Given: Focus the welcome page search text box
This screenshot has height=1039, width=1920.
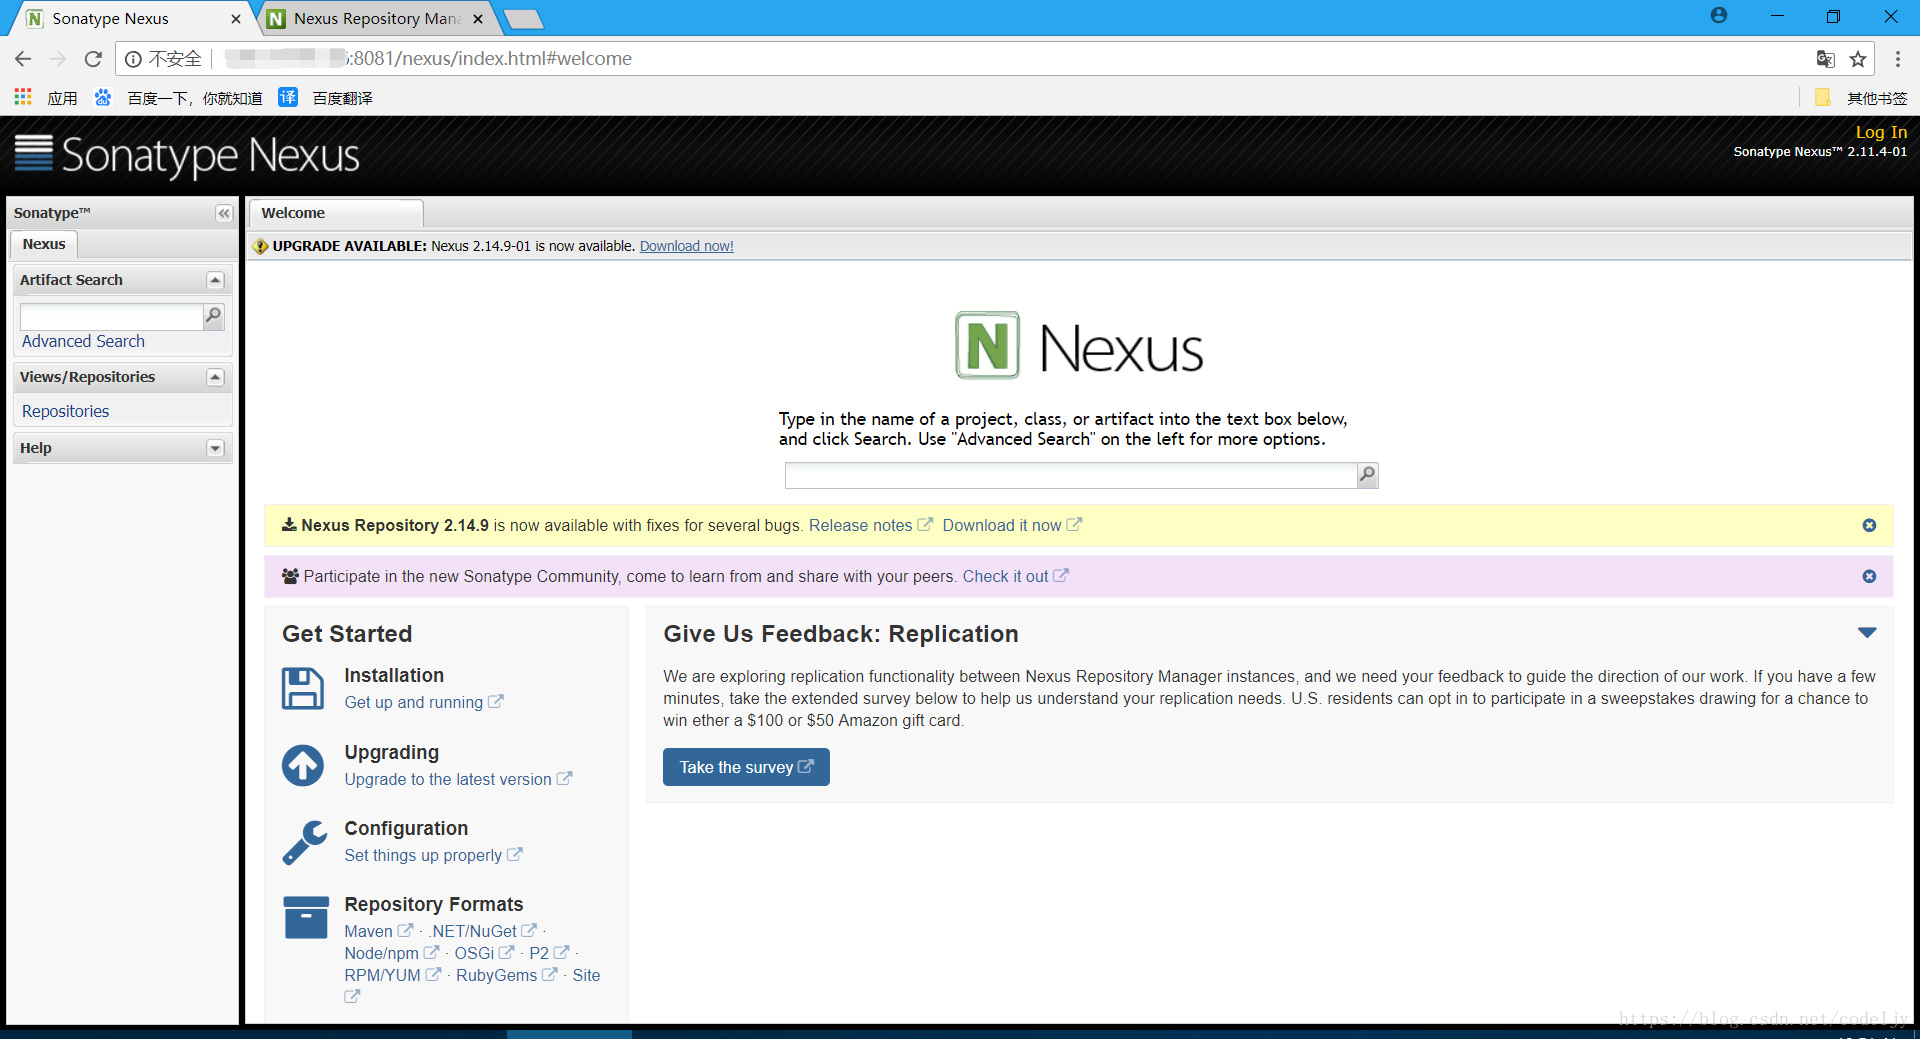Looking at the screenshot, I should [1071, 475].
